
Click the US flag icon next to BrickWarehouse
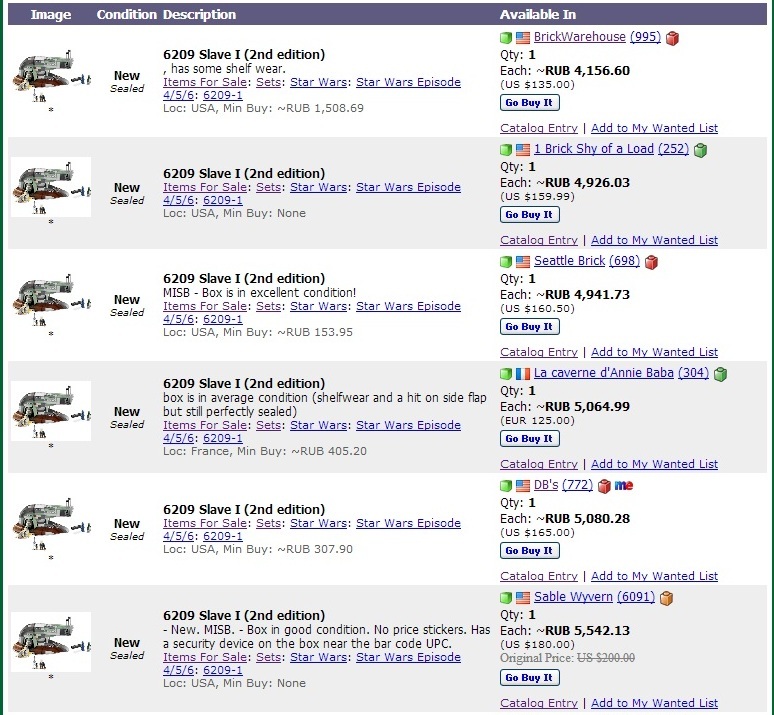(523, 38)
